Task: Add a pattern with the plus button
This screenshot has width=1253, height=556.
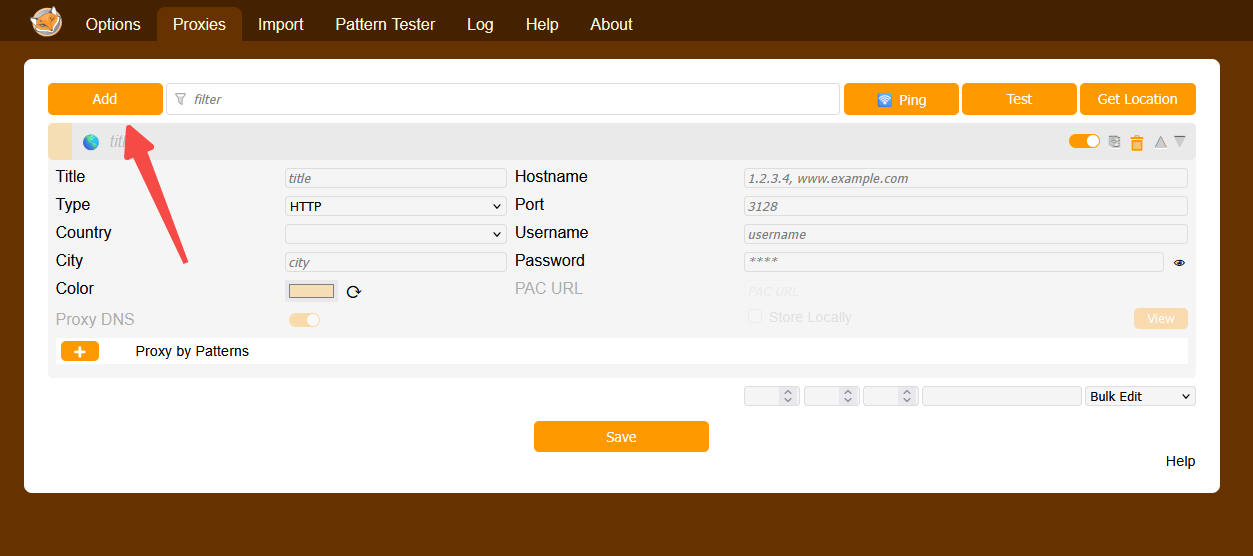Action: click(80, 351)
